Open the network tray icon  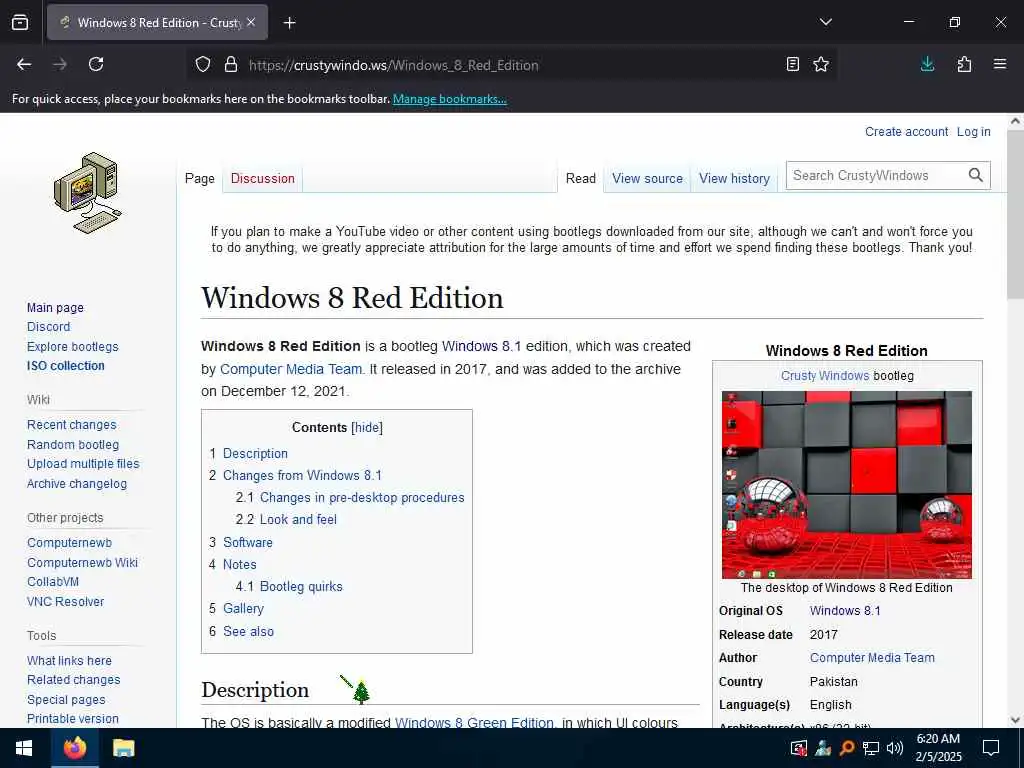pos(871,748)
